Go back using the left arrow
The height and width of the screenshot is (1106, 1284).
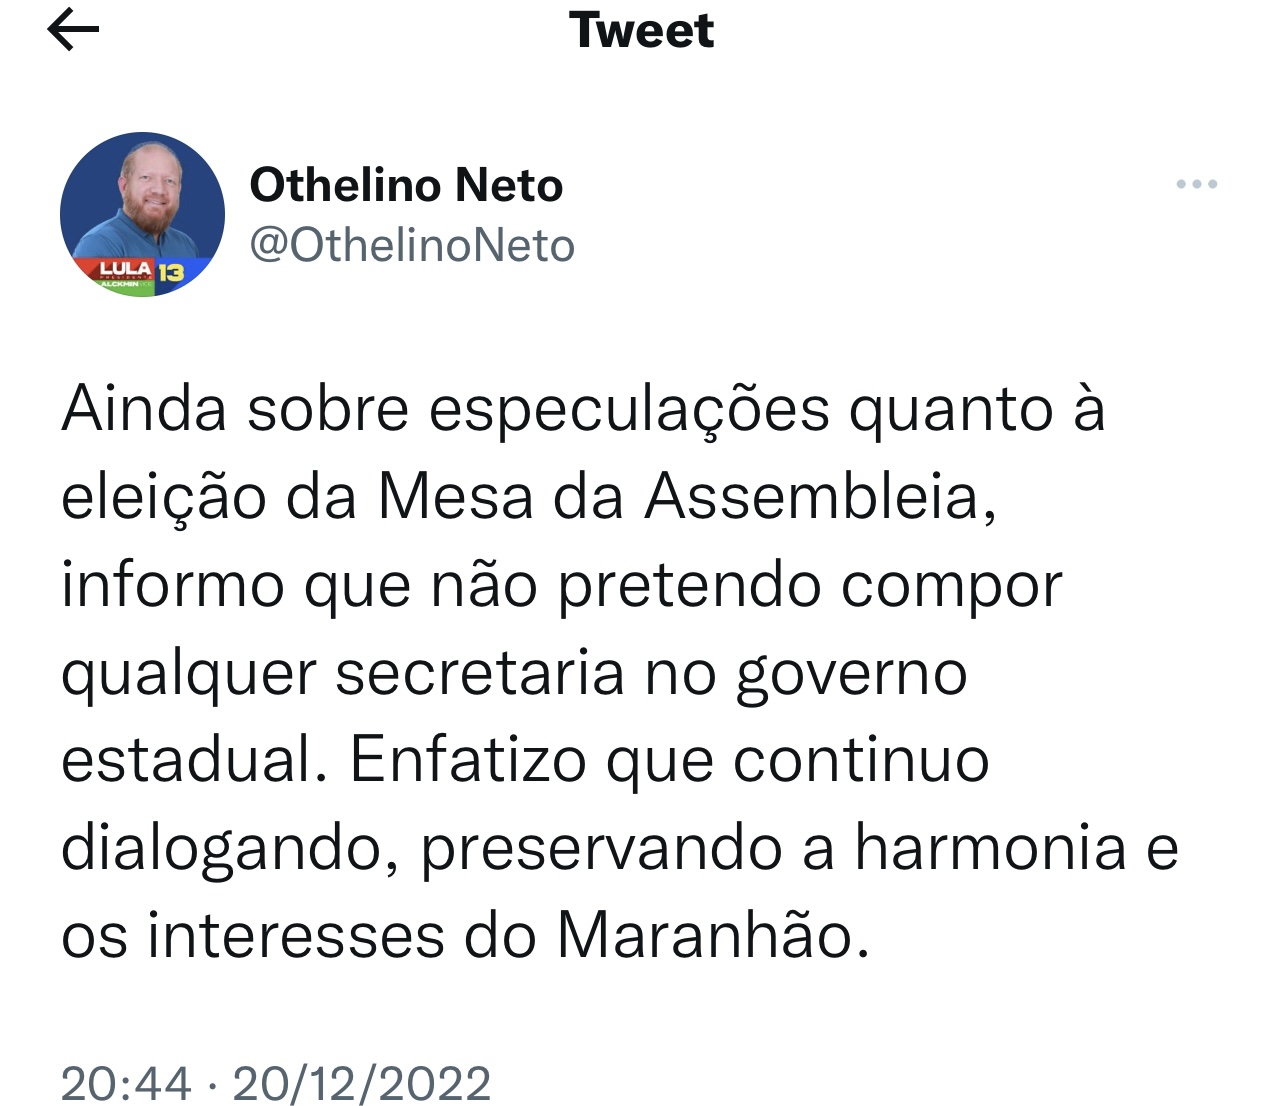(73, 30)
